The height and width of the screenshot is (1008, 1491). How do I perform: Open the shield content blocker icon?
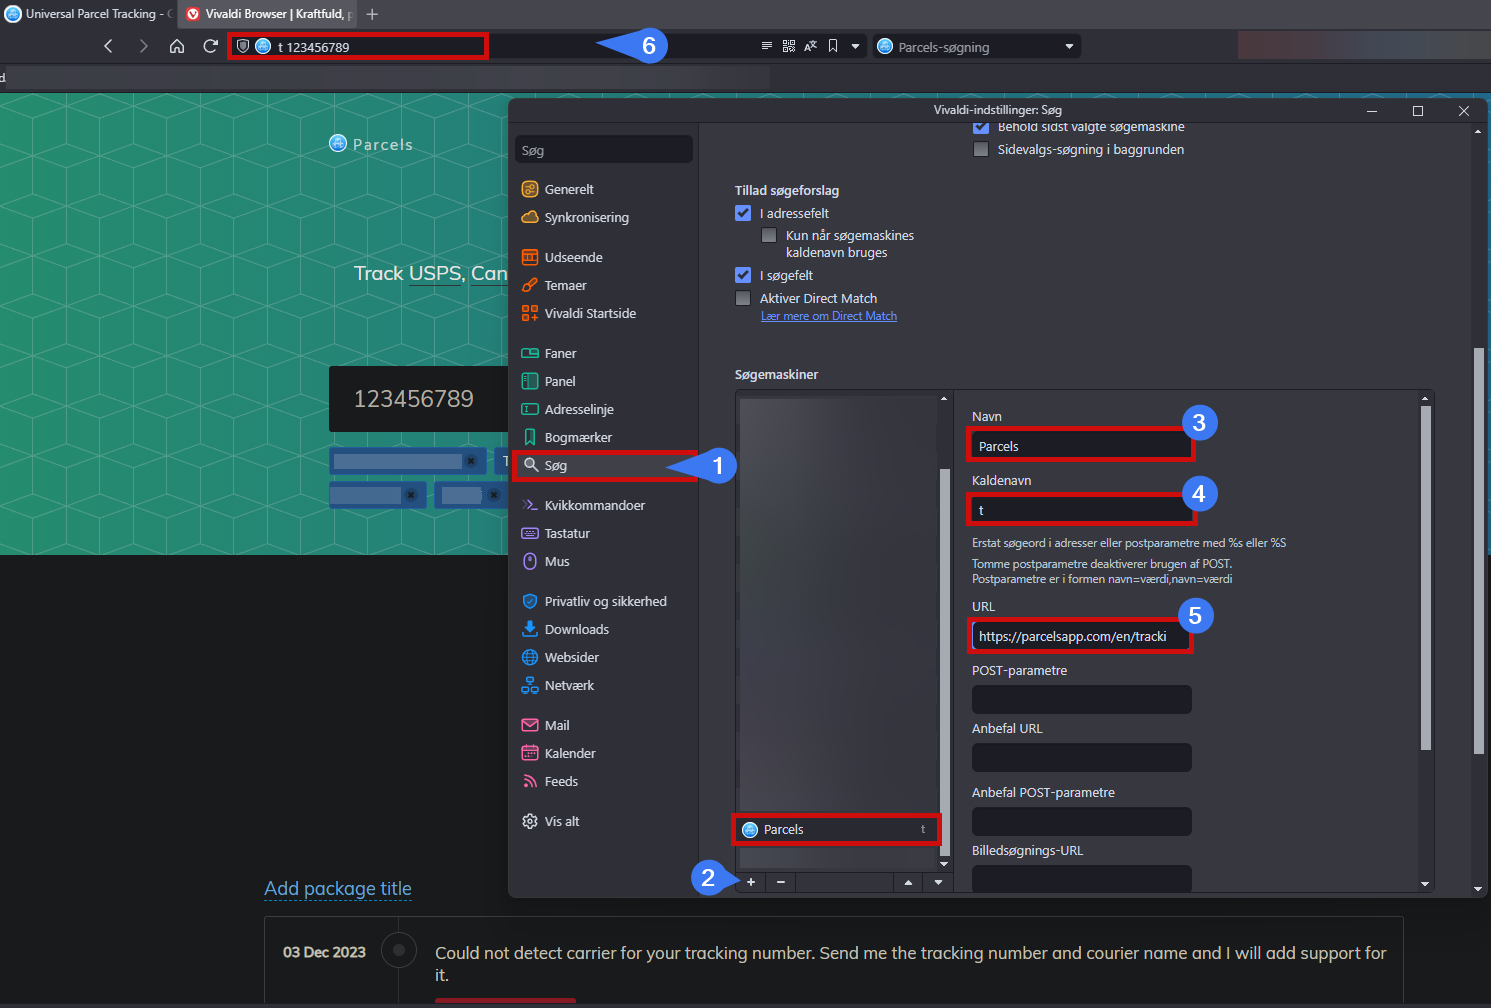coord(243,46)
